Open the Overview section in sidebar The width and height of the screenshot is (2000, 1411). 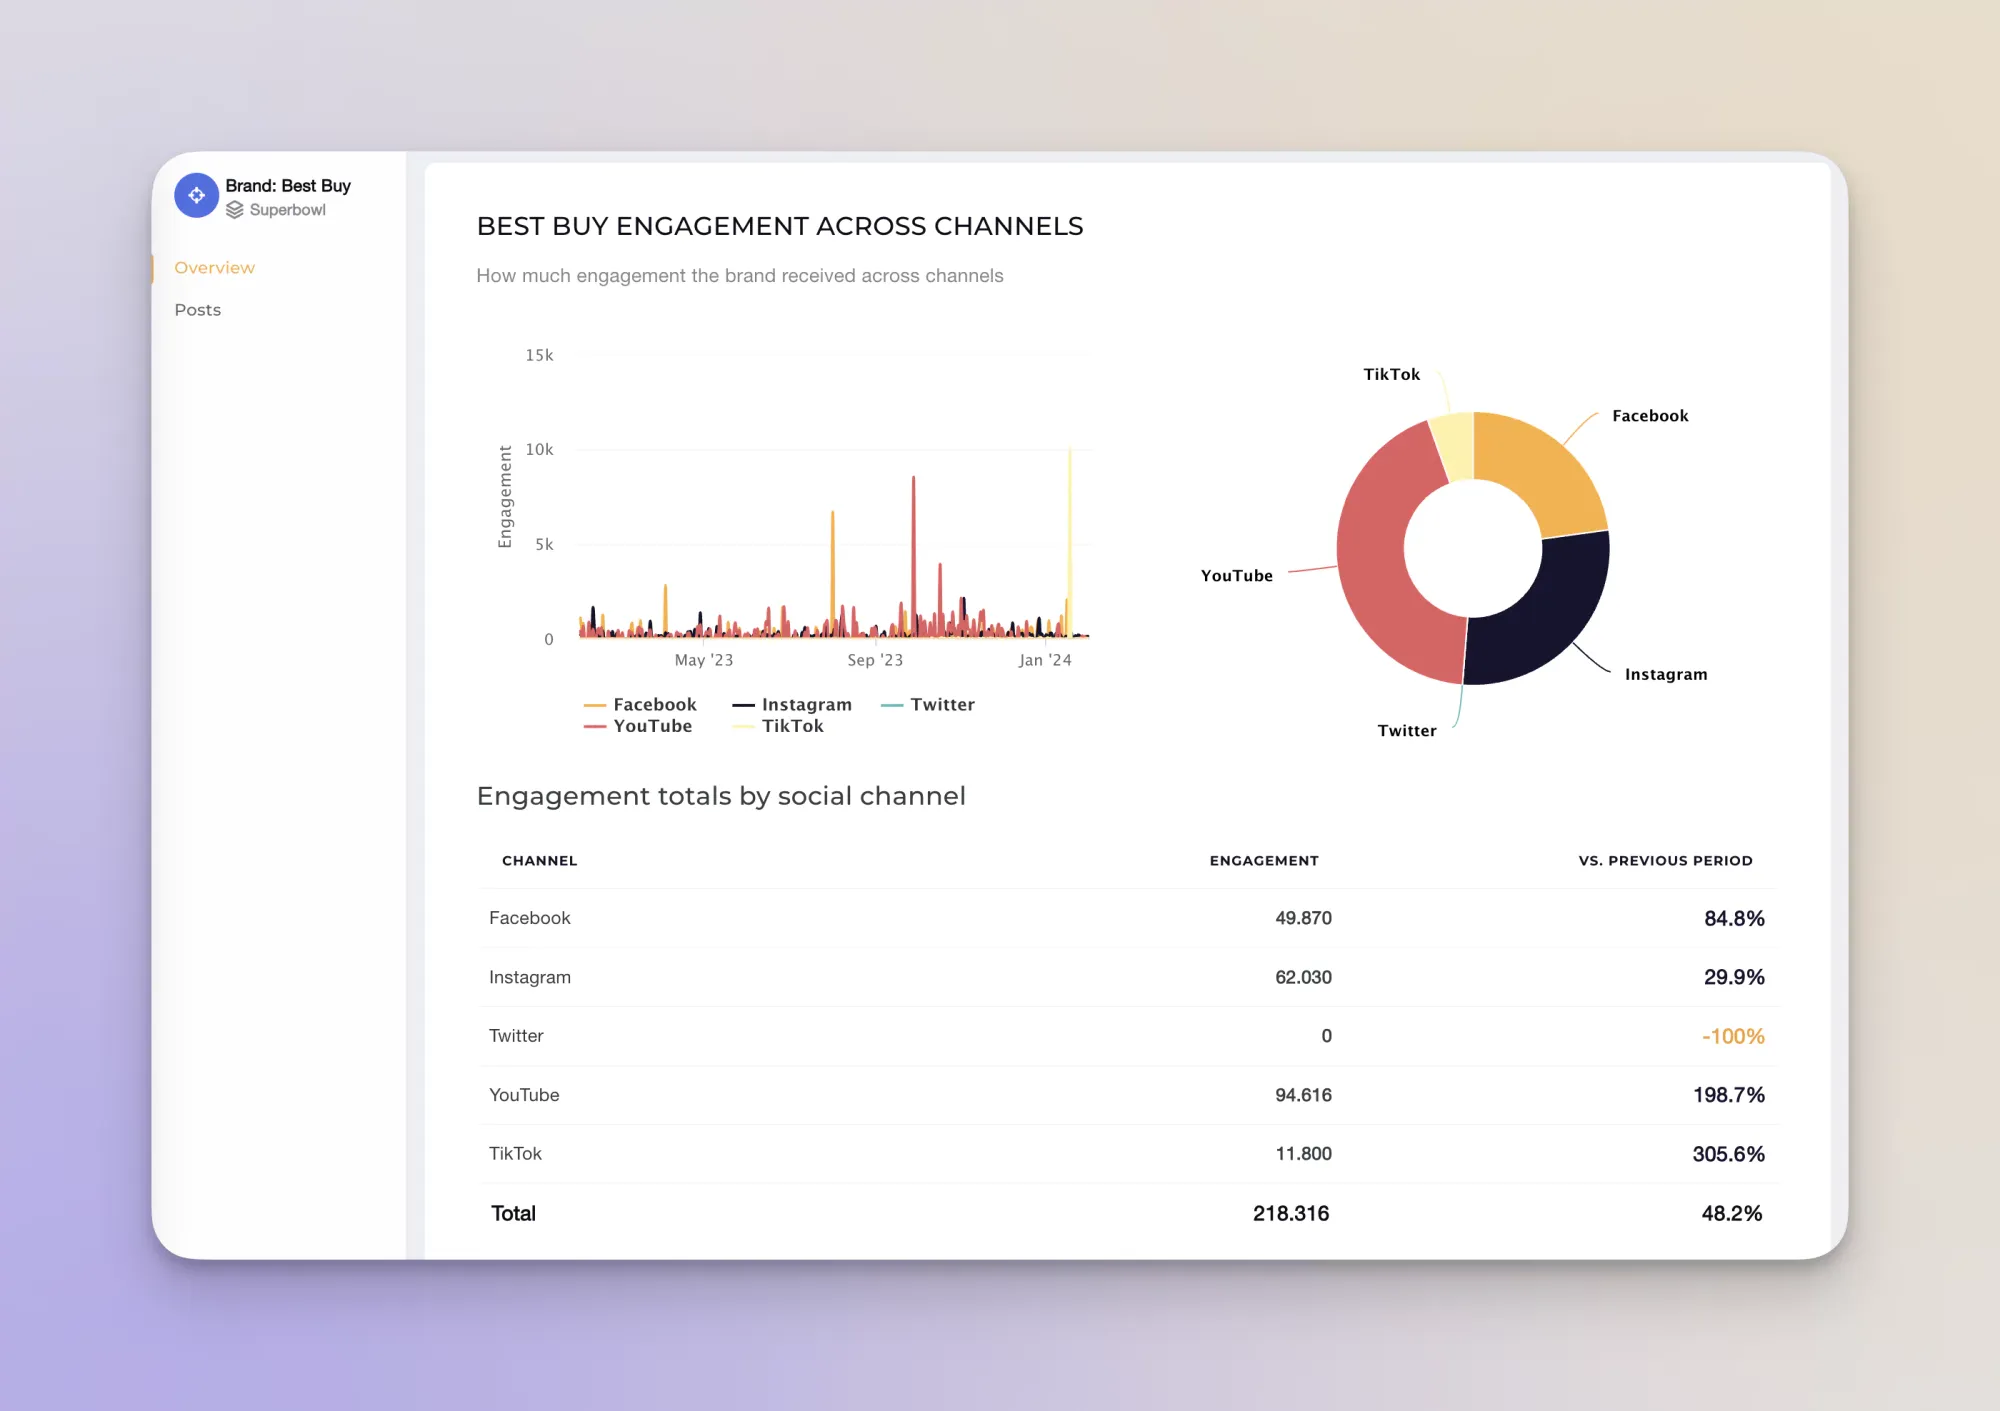click(214, 268)
